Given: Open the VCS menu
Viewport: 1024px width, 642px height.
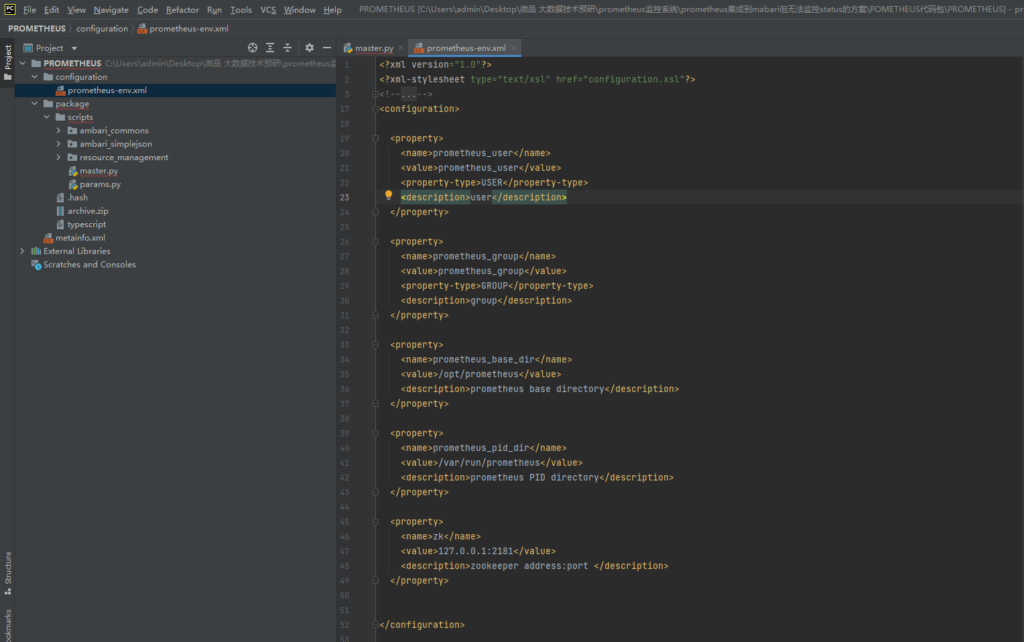Looking at the screenshot, I should point(268,10).
